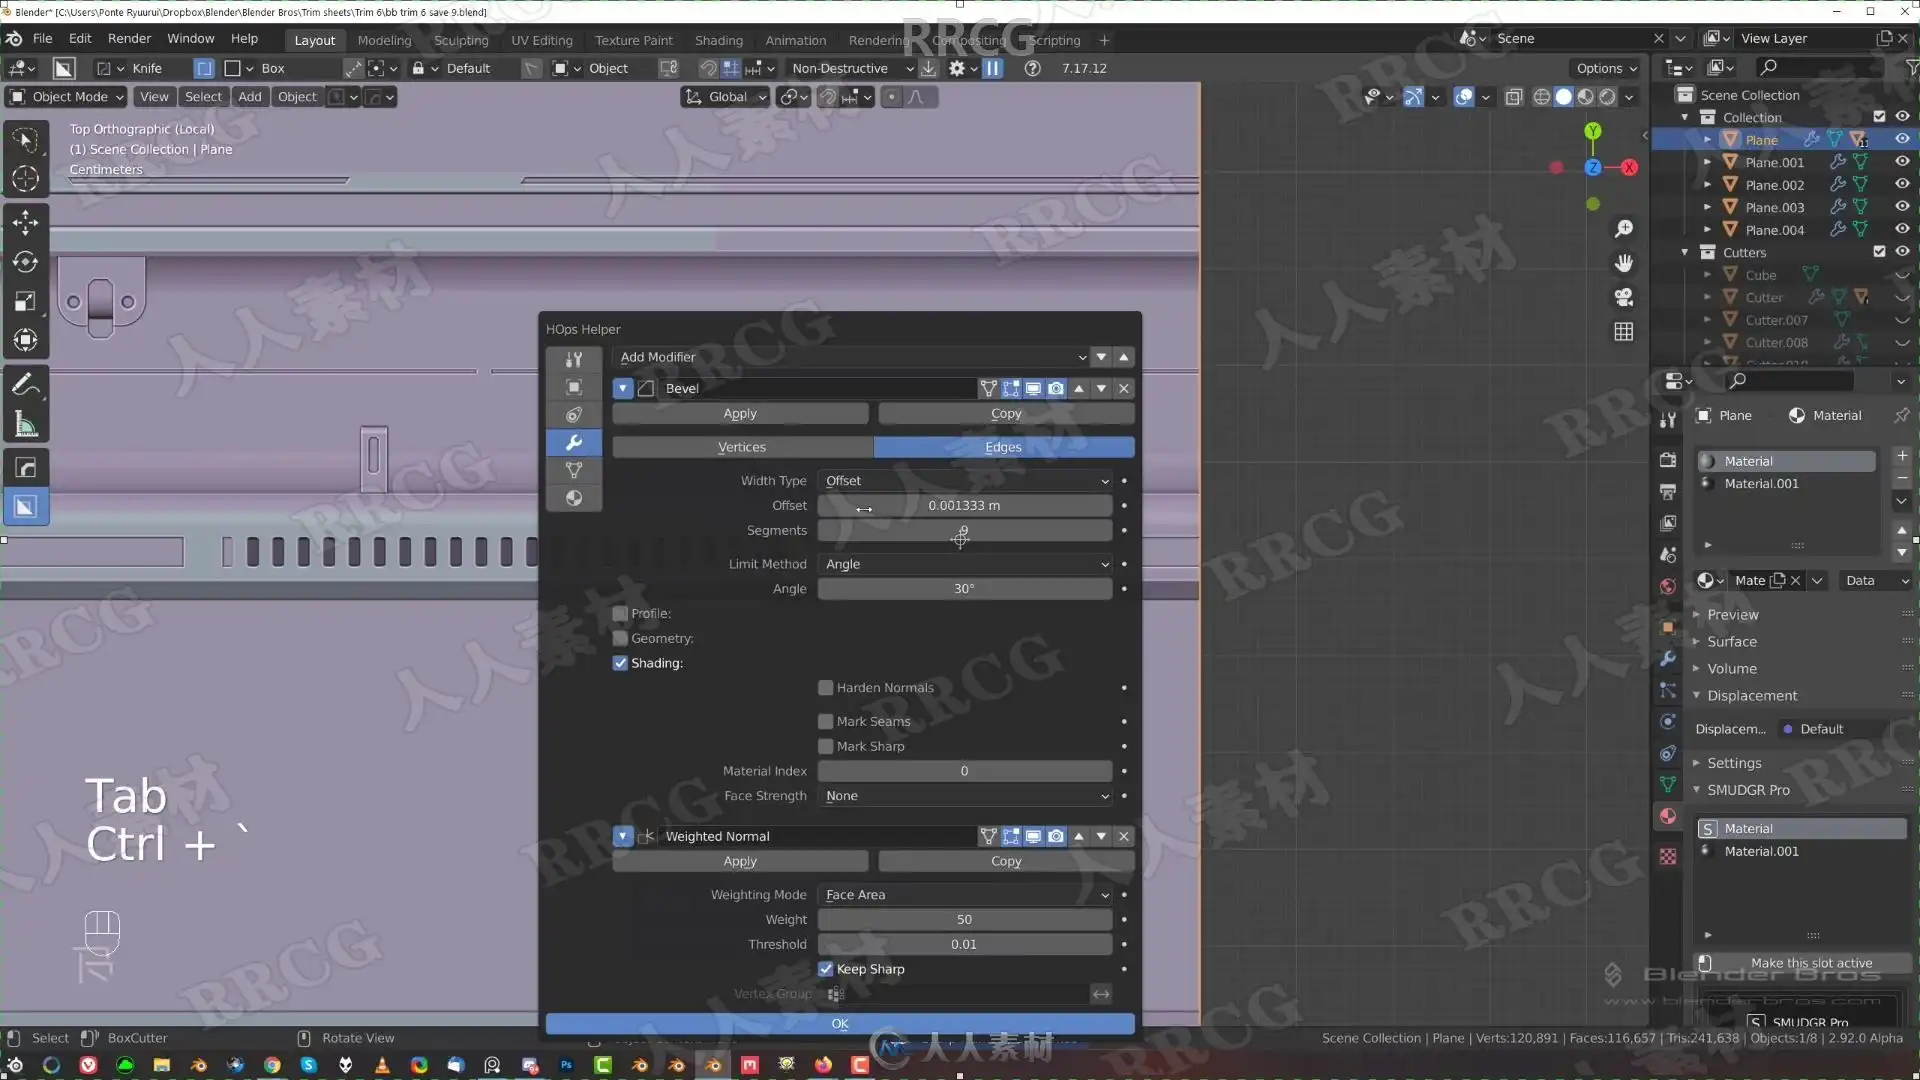Select the Measure ruler tool
This screenshot has width=1920, height=1080.
click(x=25, y=425)
